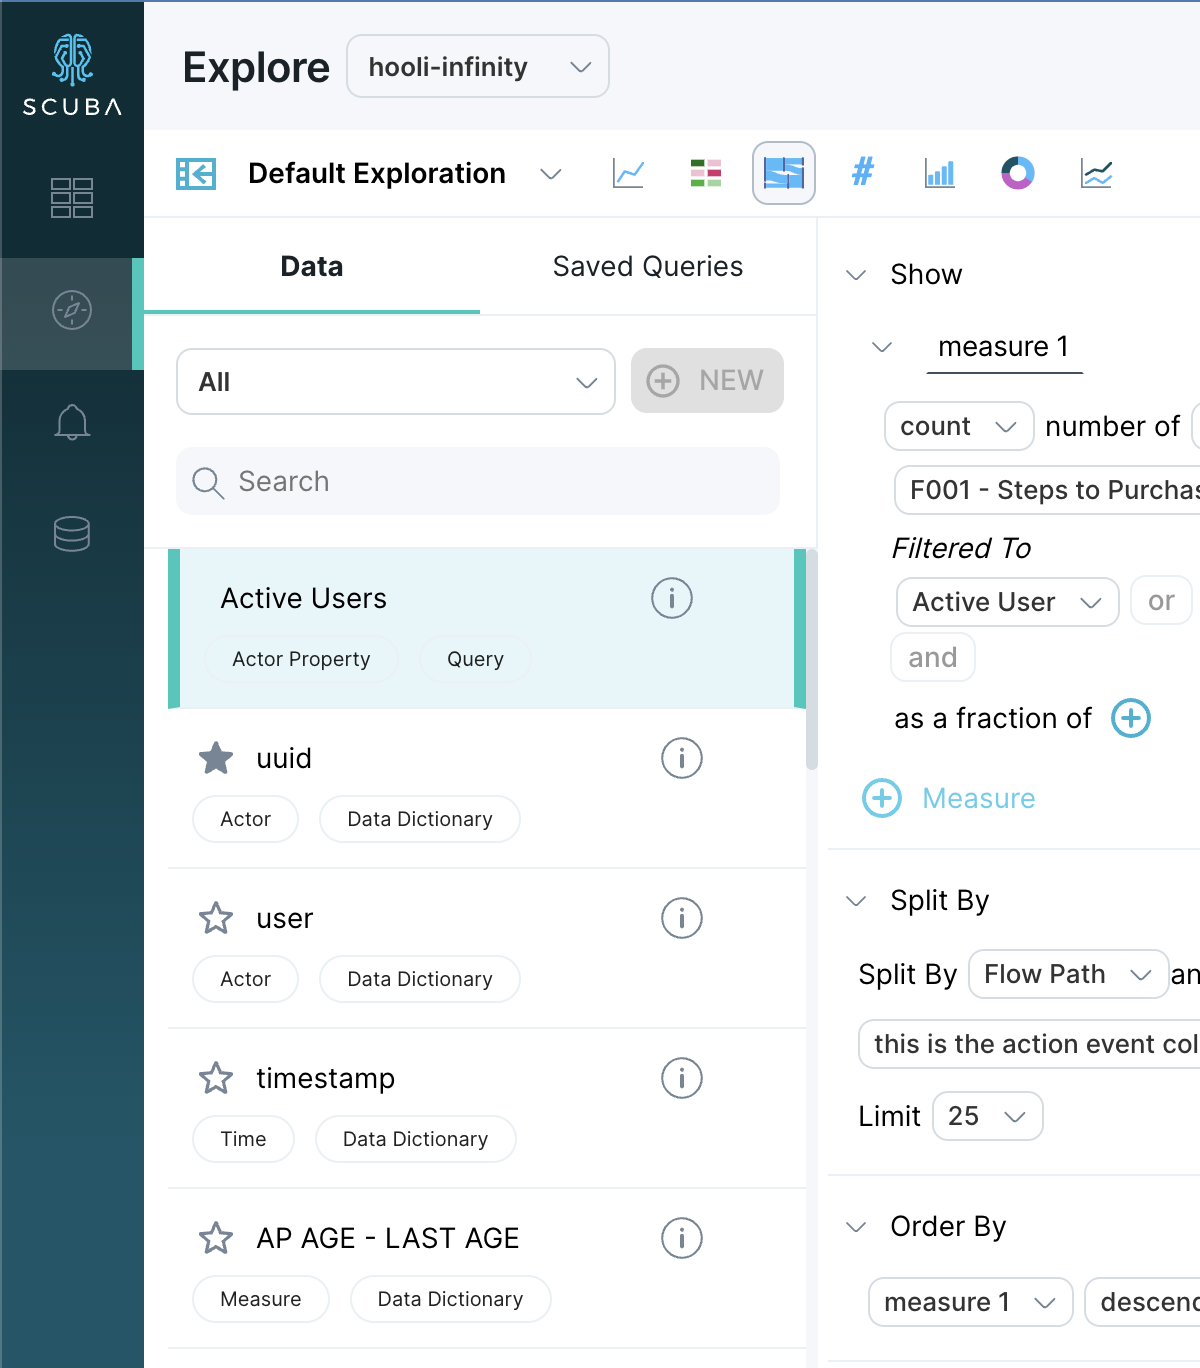Collapse the Split By section
Screen dimensions: 1200x1368
pyautogui.click(x=856, y=901)
